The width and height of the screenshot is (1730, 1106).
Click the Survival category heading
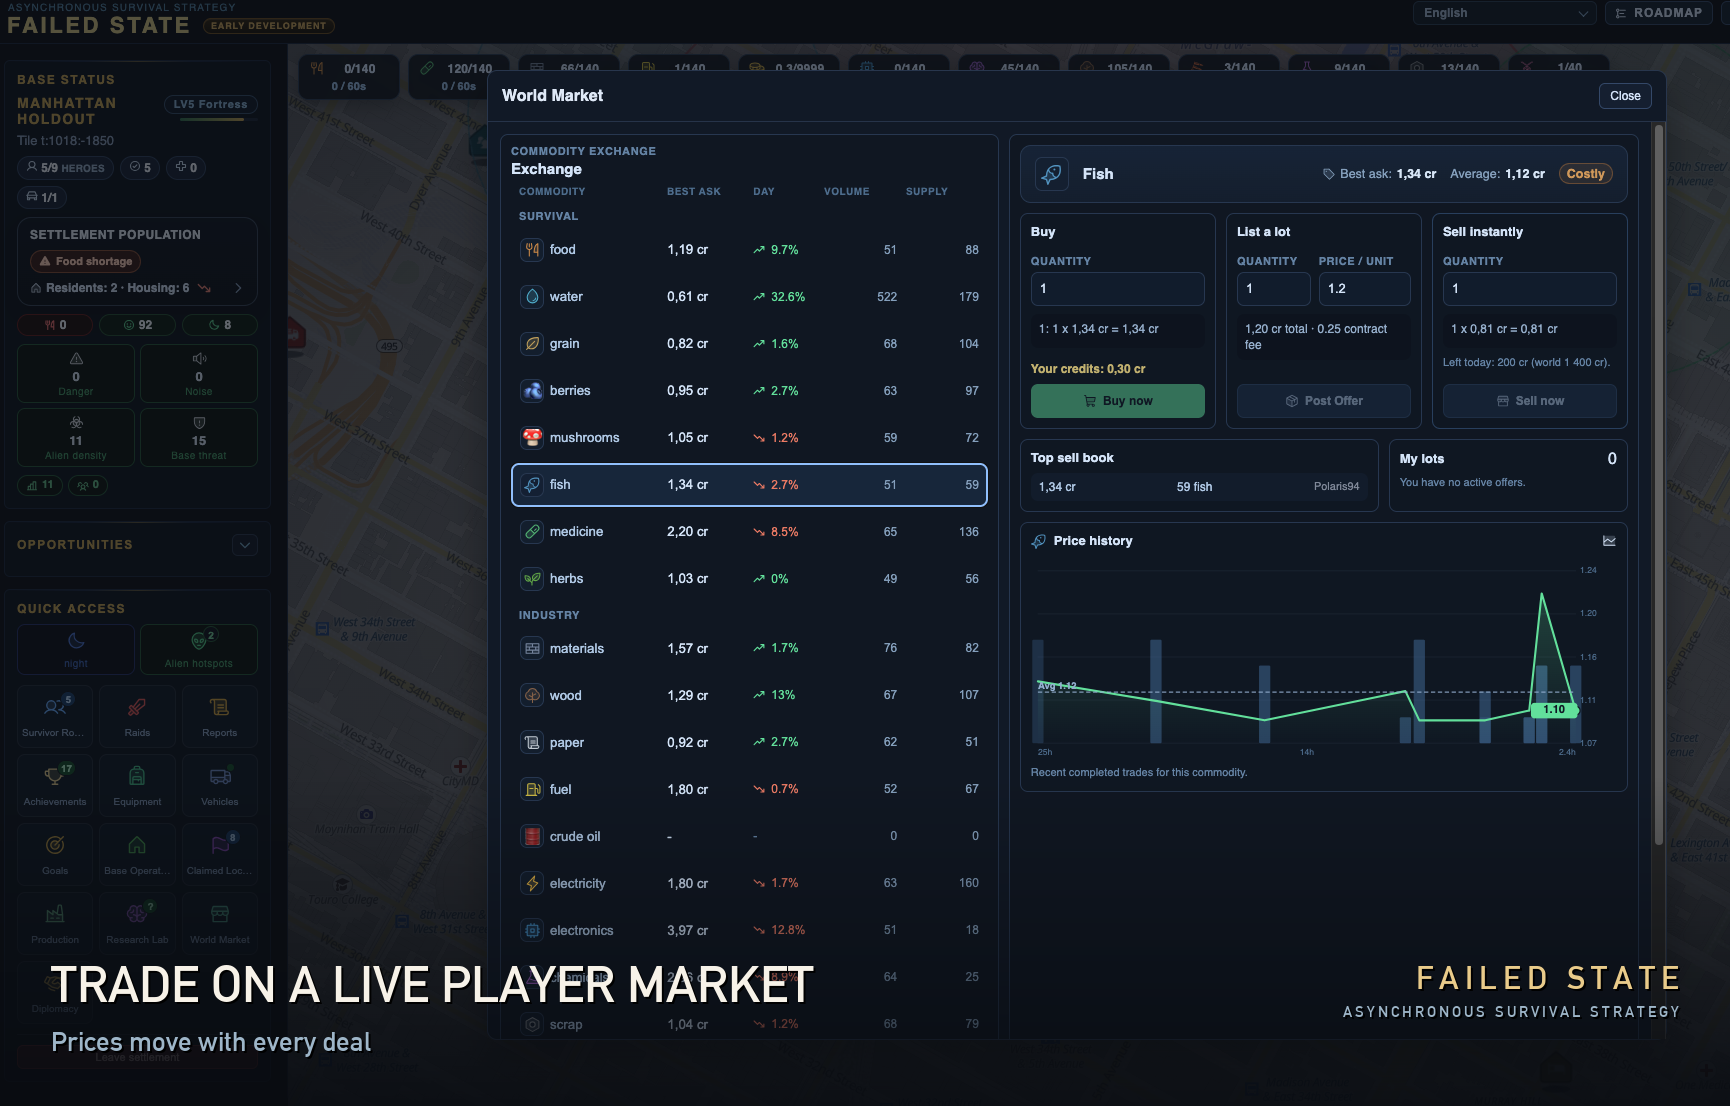click(548, 216)
